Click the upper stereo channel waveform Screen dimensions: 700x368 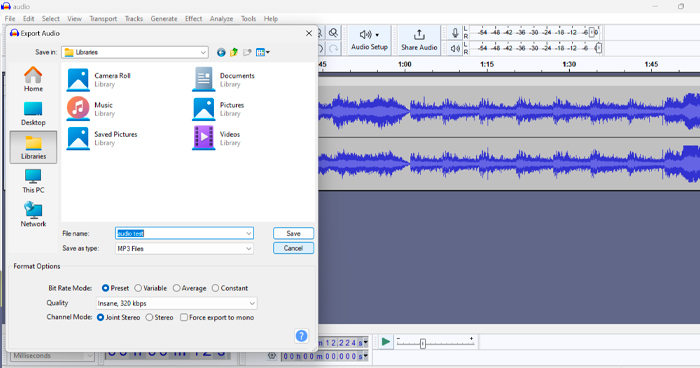509,110
